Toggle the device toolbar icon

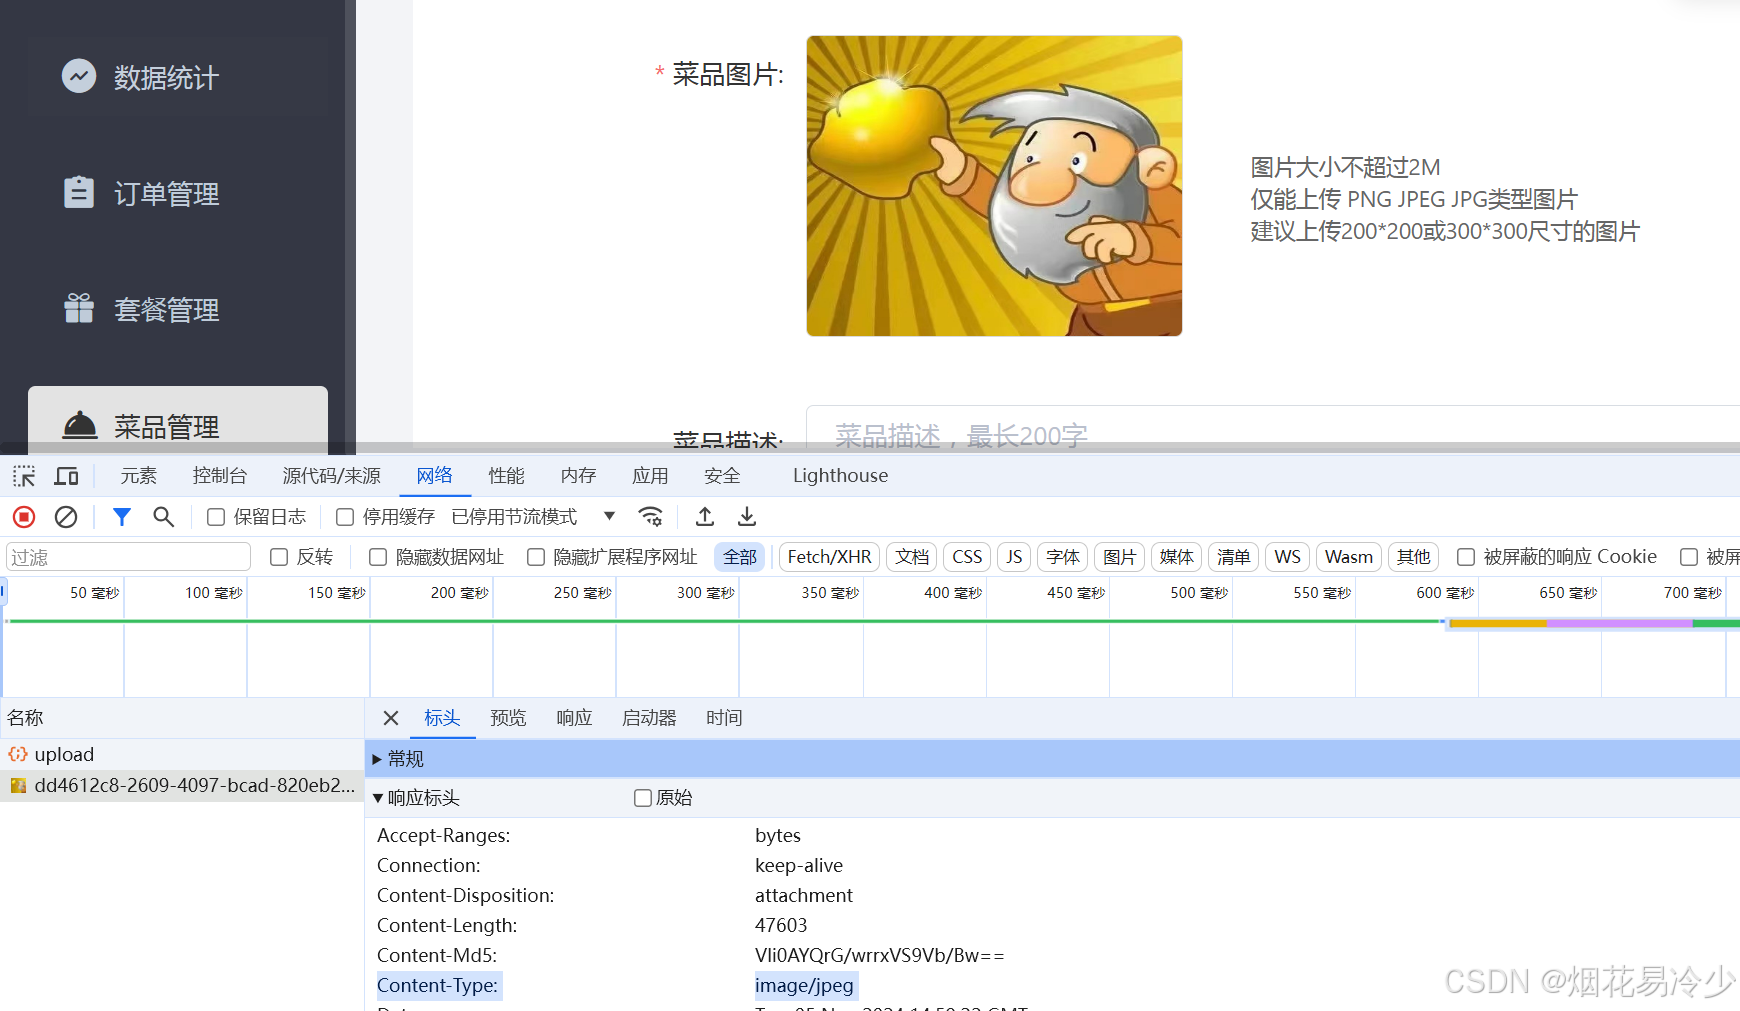(x=67, y=476)
